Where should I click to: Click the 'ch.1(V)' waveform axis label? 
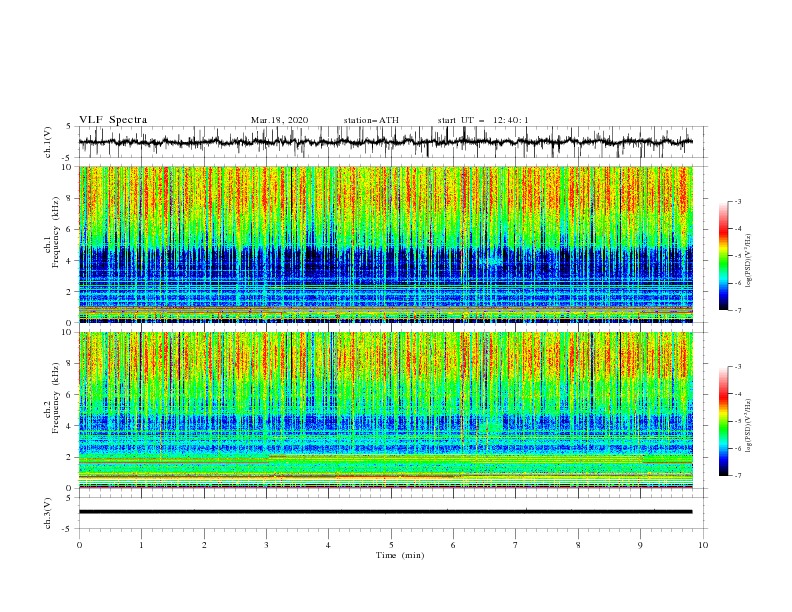click(x=48, y=142)
